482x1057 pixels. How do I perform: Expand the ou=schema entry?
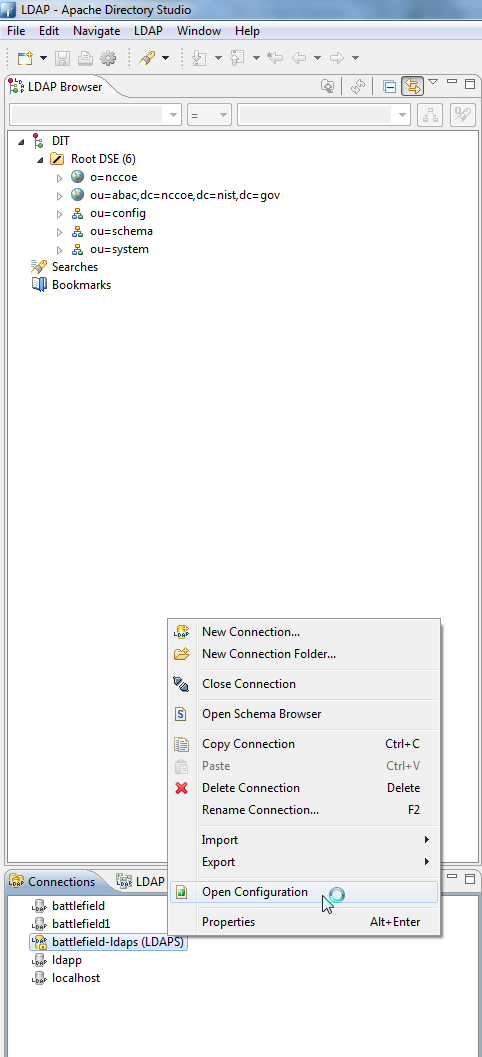pos(59,232)
